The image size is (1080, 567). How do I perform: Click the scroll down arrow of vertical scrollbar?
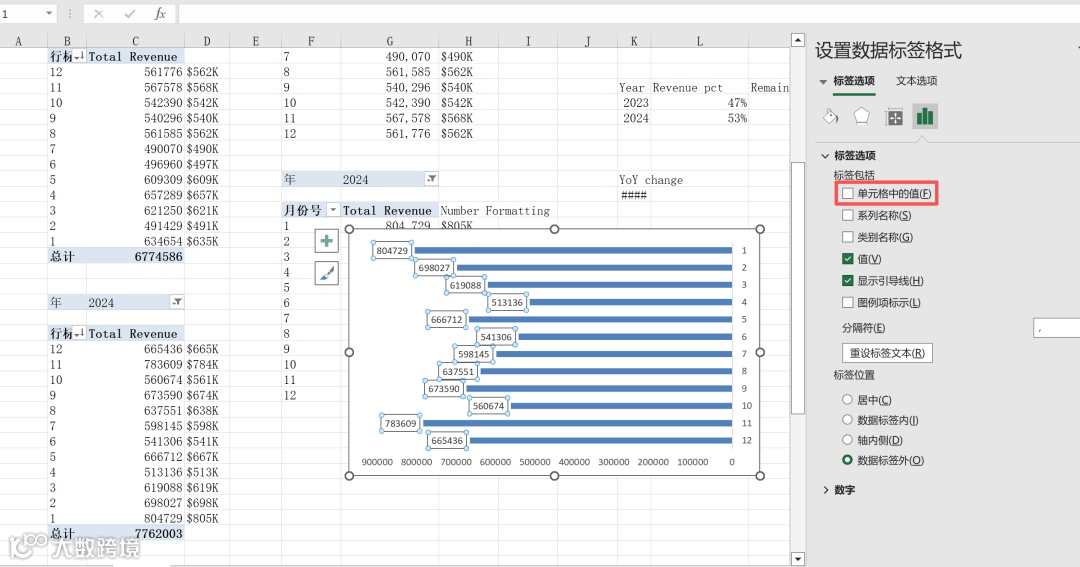point(798,559)
